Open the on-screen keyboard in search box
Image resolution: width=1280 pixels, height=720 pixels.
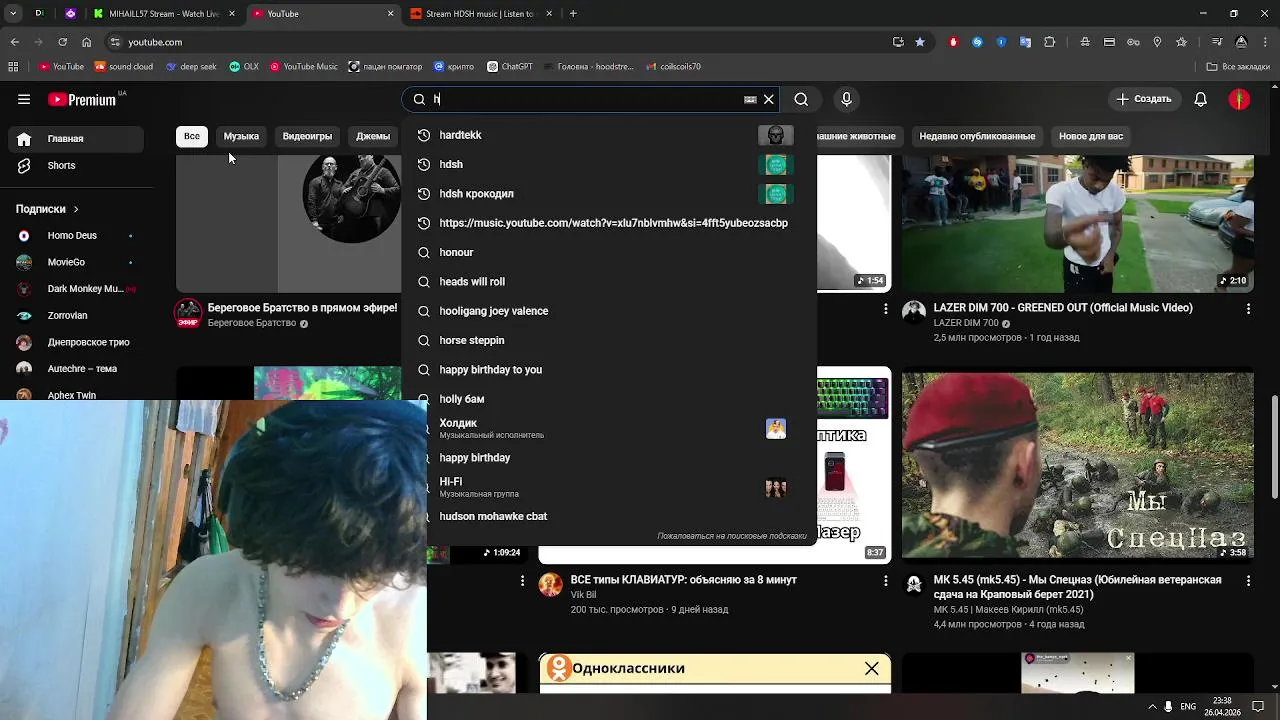[750, 99]
